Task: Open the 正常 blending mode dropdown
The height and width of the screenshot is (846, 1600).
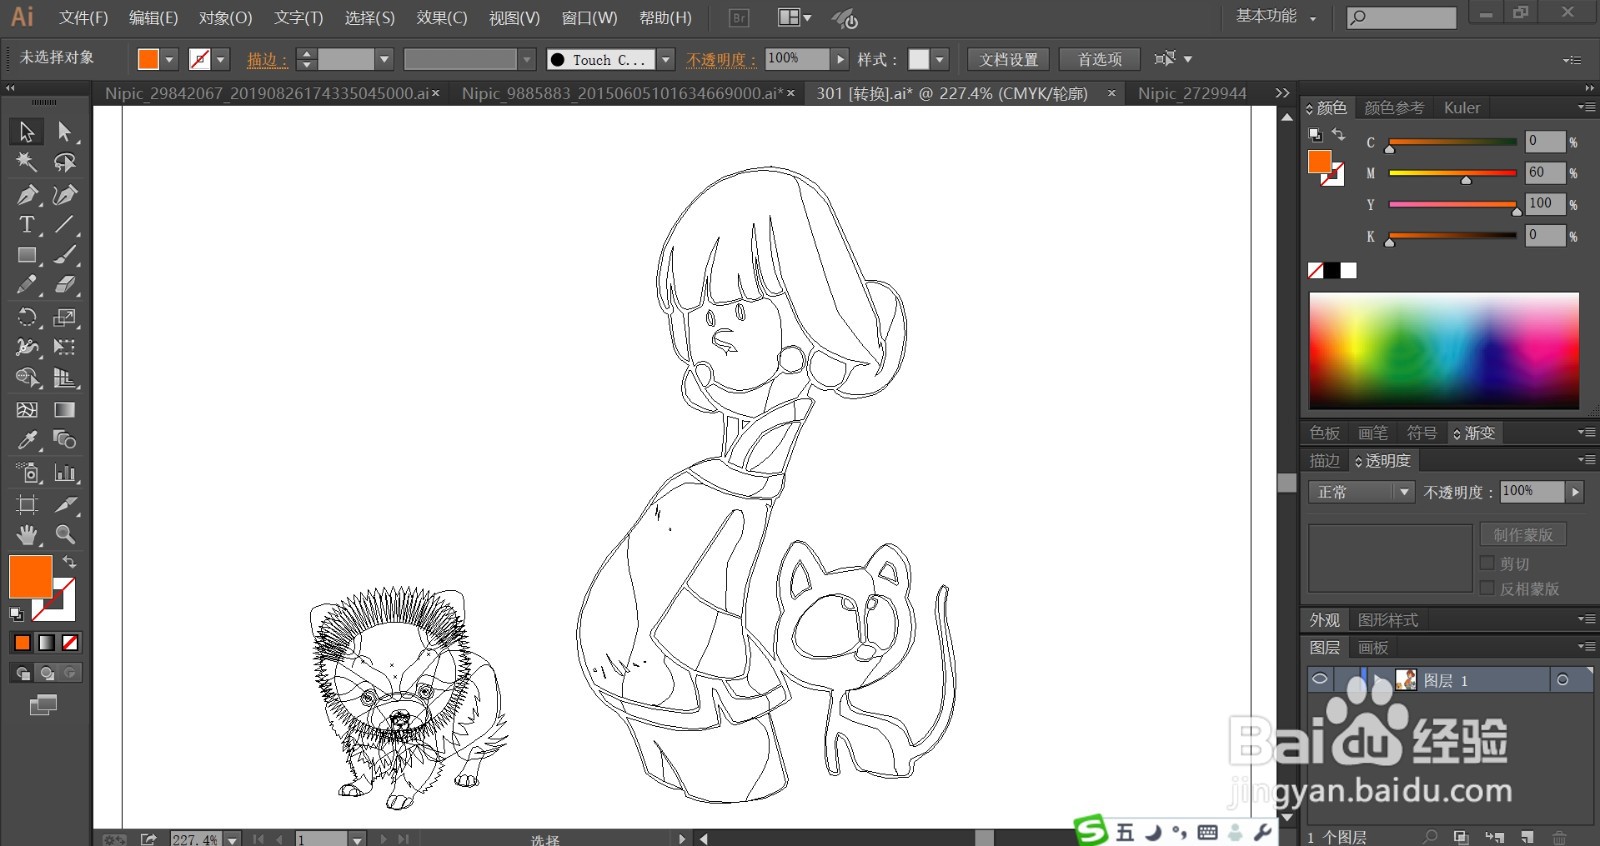Action: coord(1361,492)
